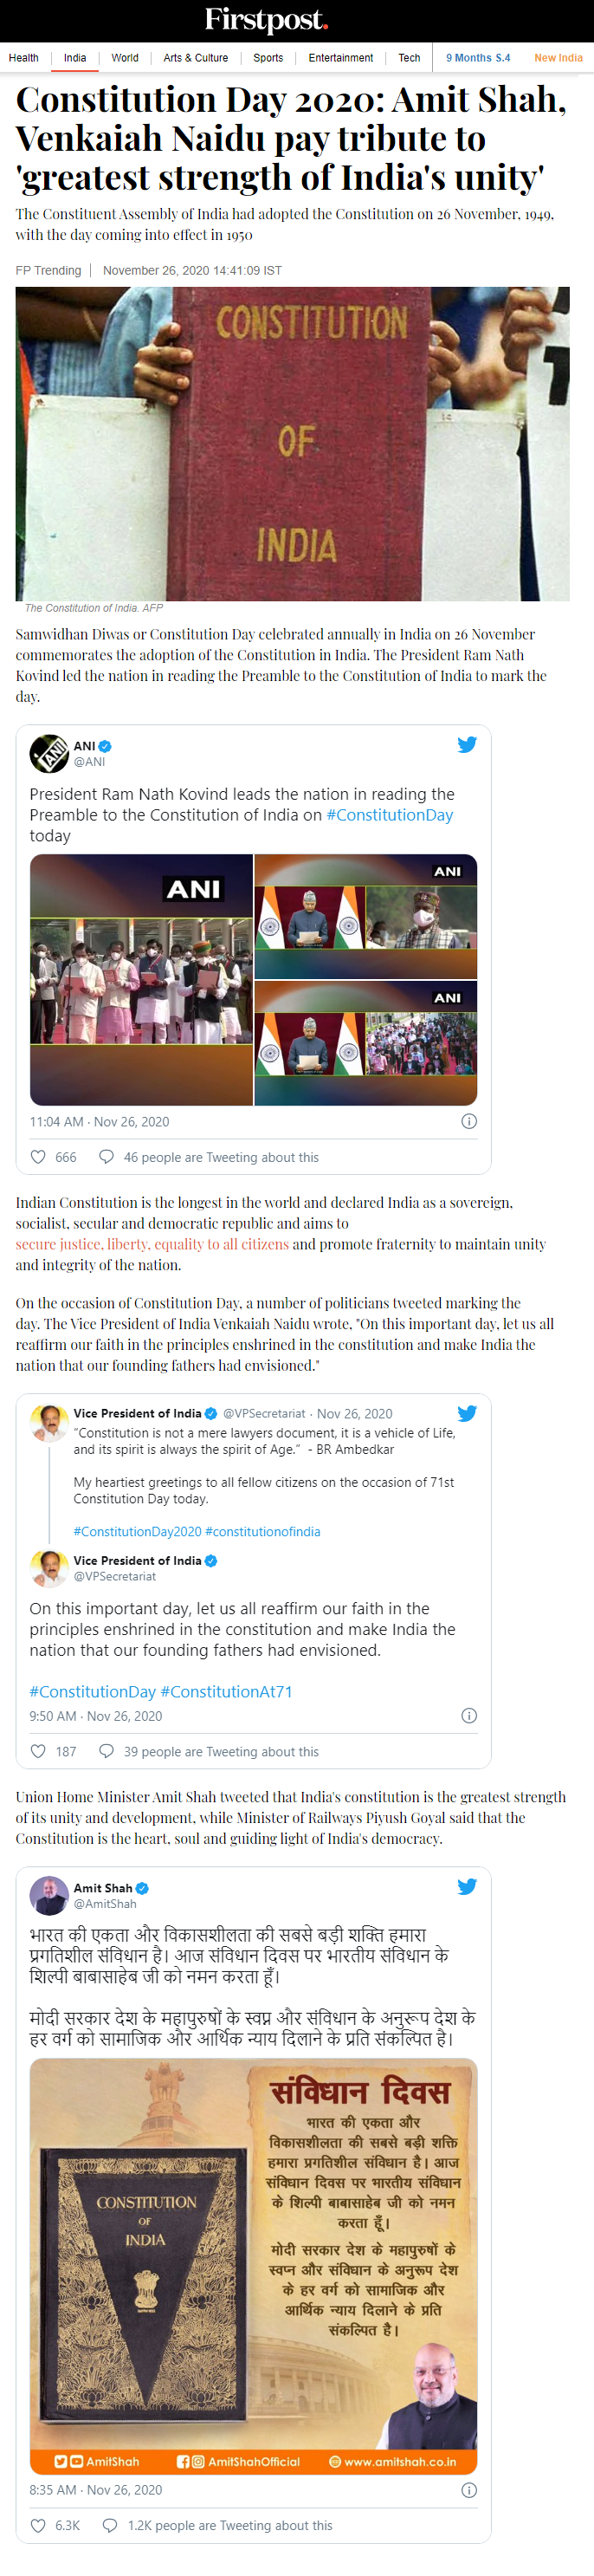594x2576 pixels.
Task: Open the Arts & Culture menu item
Action: coord(196,58)
